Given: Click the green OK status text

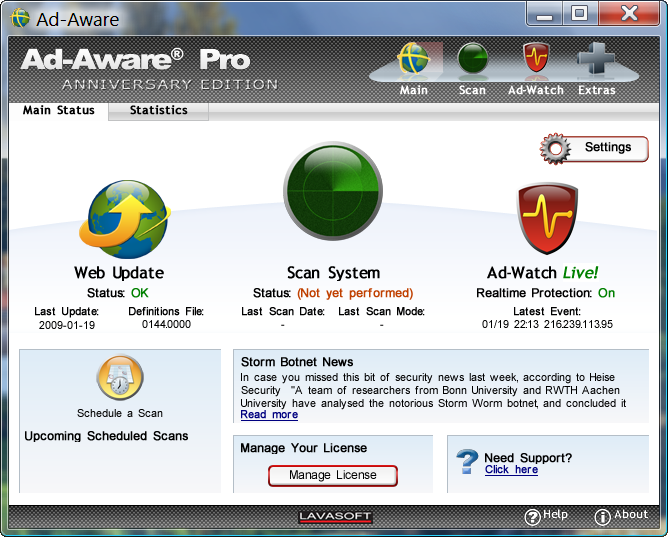Looking at the screenshot, I should pyautogui.click(x=140, y=293).
